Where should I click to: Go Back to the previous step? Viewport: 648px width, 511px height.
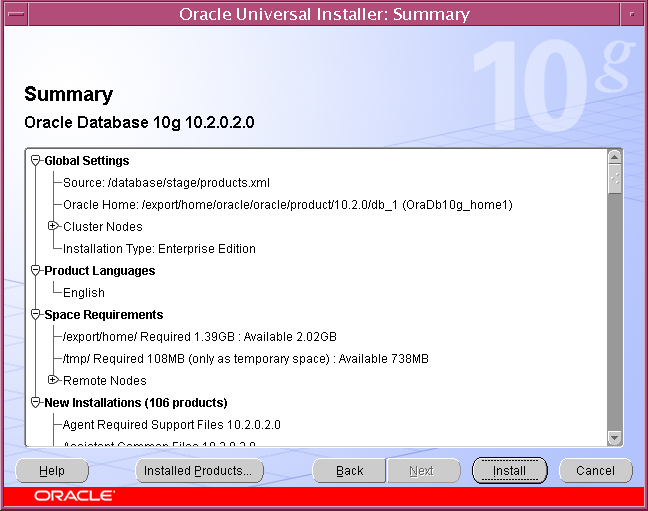pos(349,470)
